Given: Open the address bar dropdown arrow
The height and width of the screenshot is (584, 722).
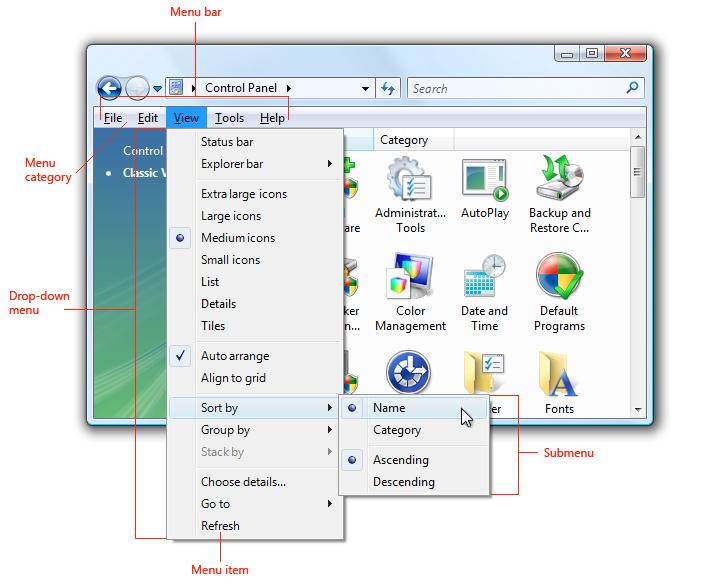Looking at the screenshot, I should coord(365,89).
